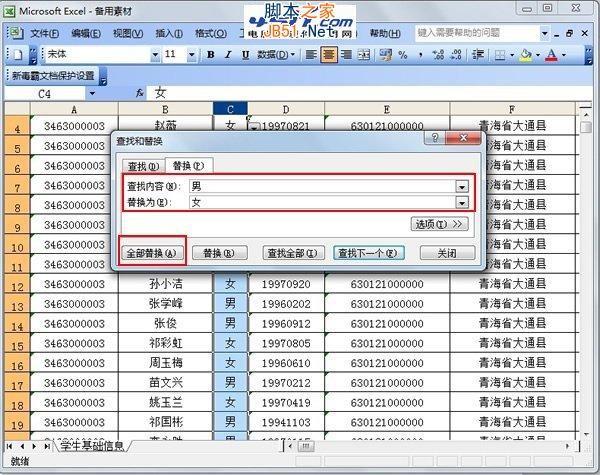Click the Font Color A icon
The image size is (600, 475).
[x=550, y=54]
